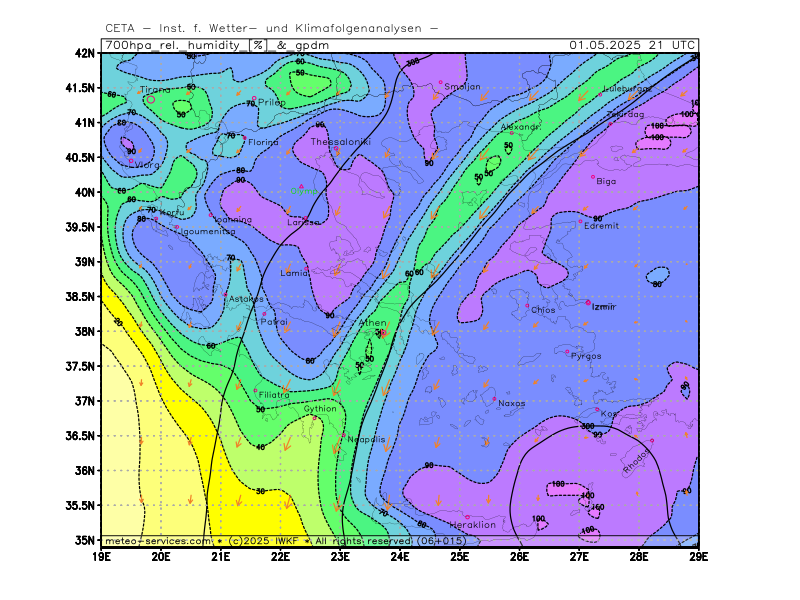
Task: Click the 23E longitude axis label
Action: [340, 557]
